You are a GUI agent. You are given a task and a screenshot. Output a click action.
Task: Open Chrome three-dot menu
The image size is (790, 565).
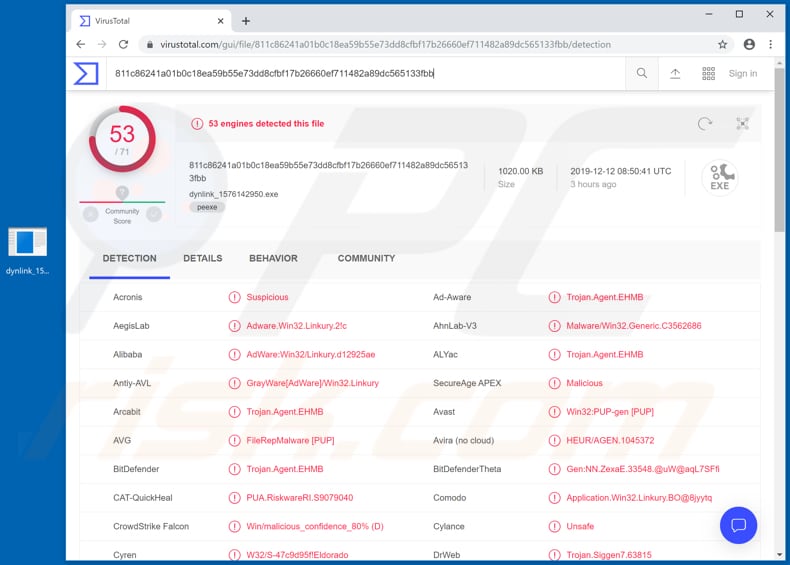[x=771, y=44]
